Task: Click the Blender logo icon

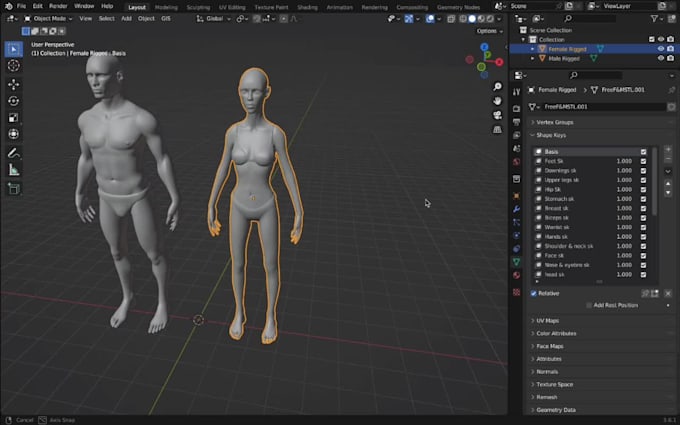Action: coord(9,7)
